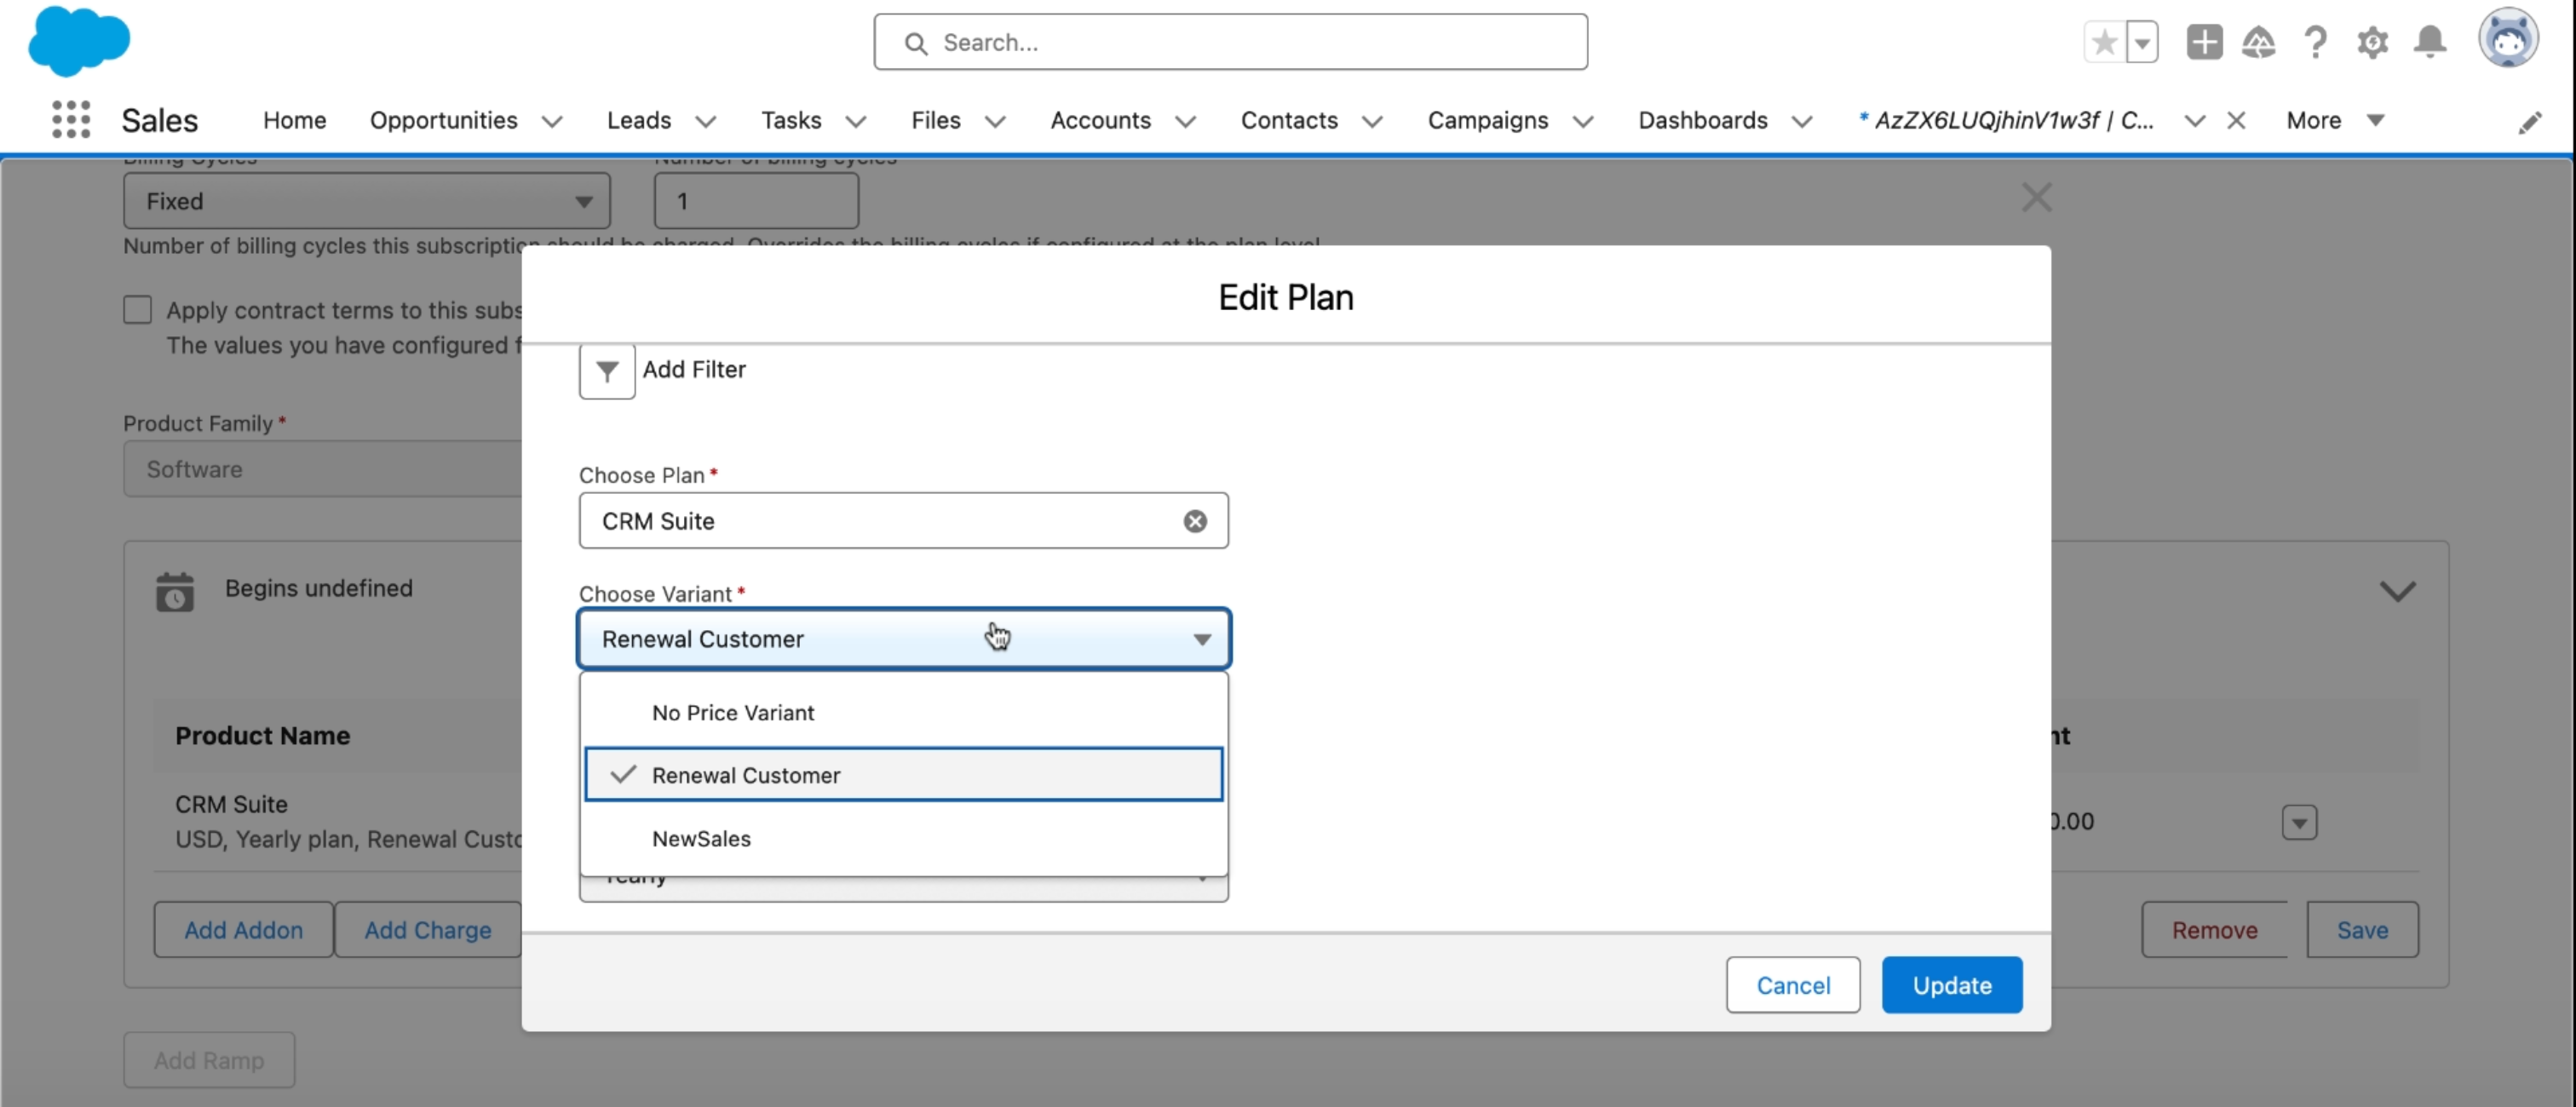Clear the CRM Suite plan selection
Image resolution: width=2576 pixels, height=1107 pixels.
pos(1194,521)
